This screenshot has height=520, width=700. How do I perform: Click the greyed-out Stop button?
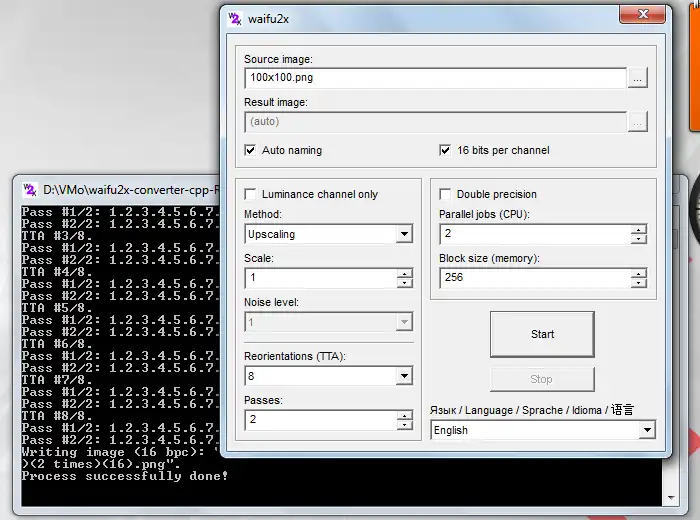click(x=542, y=379)
